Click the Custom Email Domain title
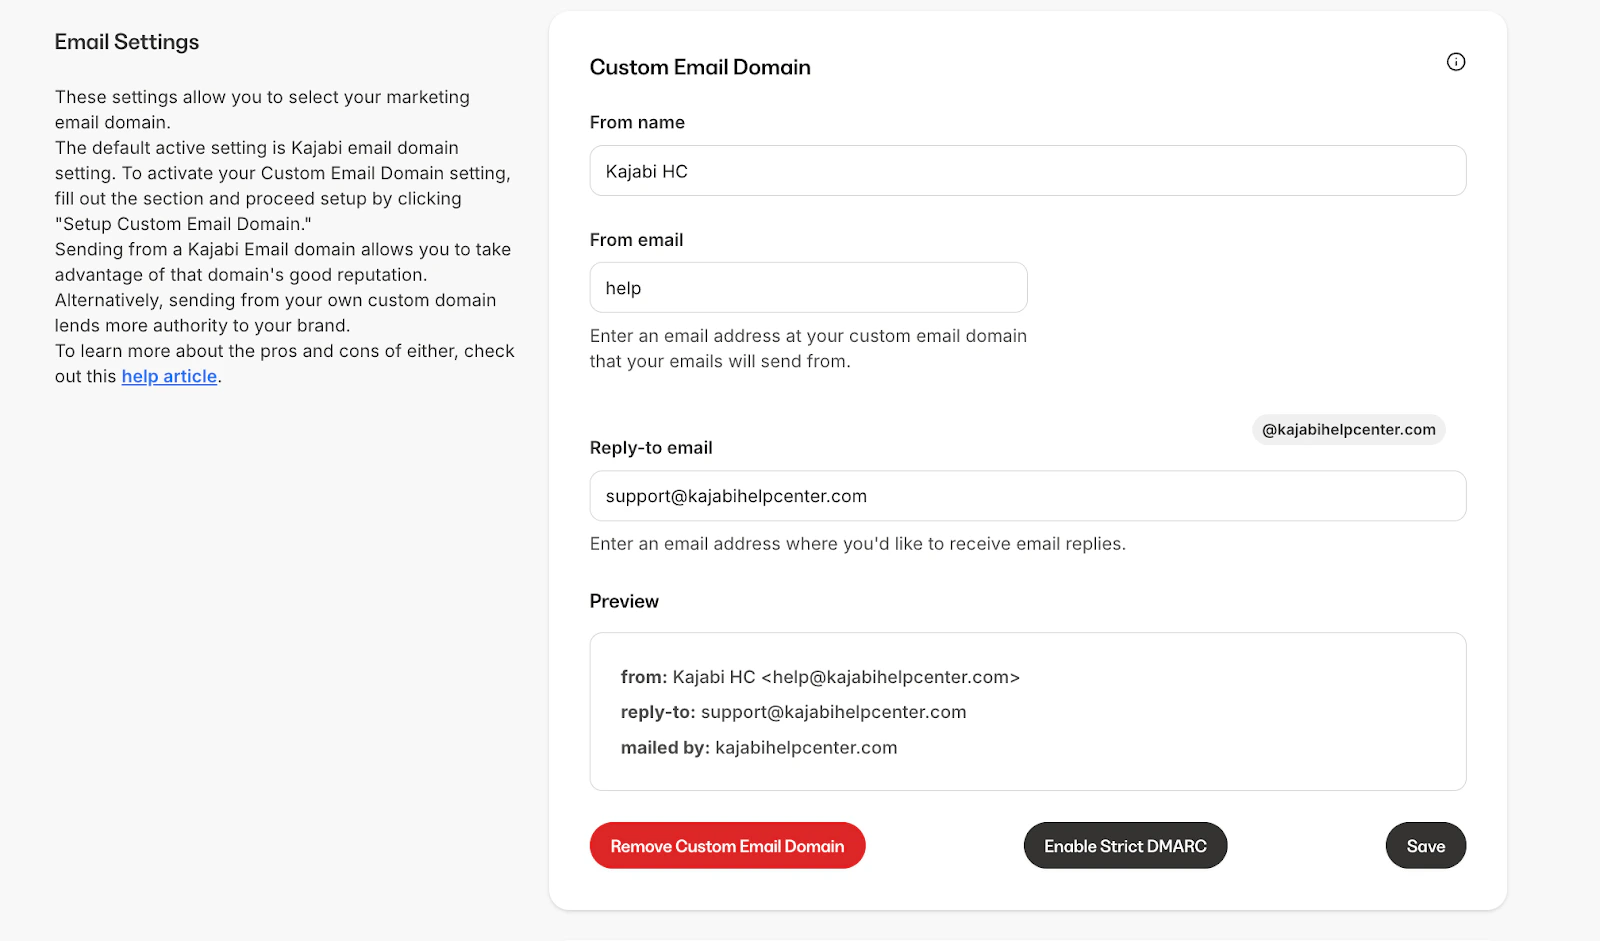 click(700, 67)
